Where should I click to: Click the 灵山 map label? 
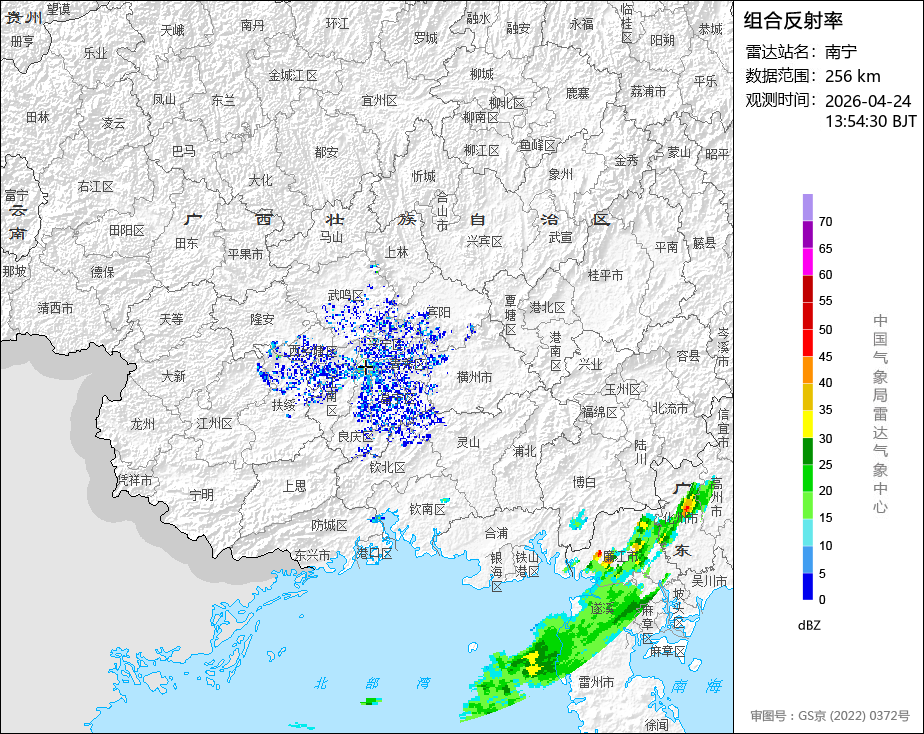[468, 442]
